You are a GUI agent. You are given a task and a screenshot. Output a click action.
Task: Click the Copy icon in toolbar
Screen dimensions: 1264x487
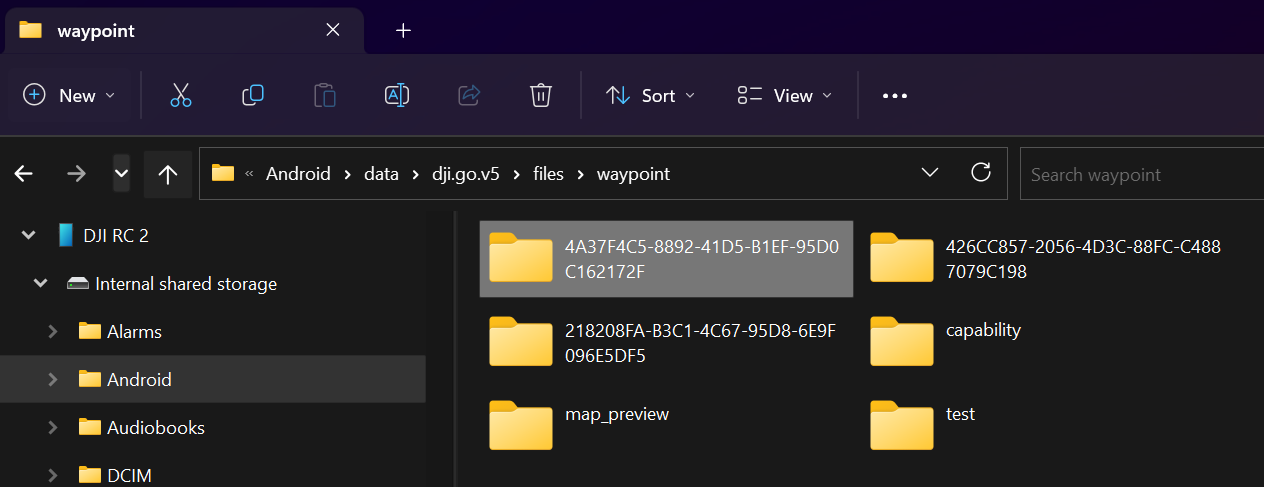pyautogui.click(x=253, y=96)
